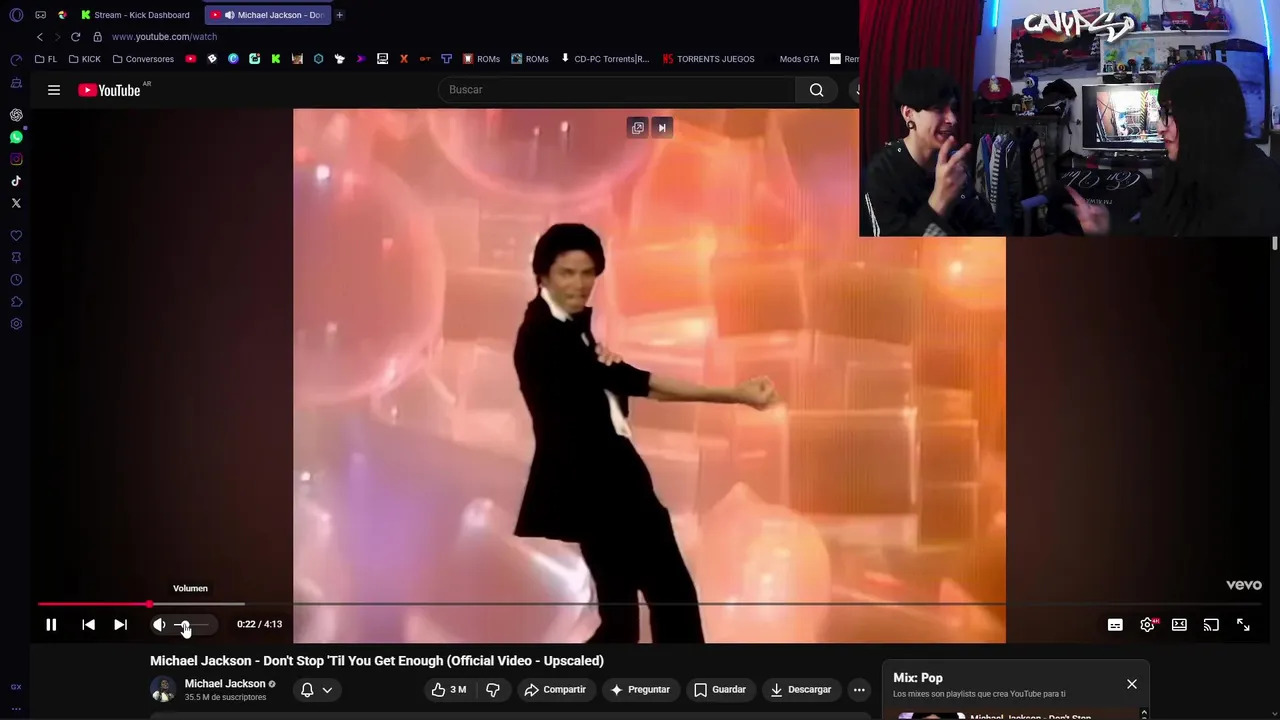This screenshot has width=1280, height=720.
Task: Open CD-PC Torrents bookmark
Action: 605,59
